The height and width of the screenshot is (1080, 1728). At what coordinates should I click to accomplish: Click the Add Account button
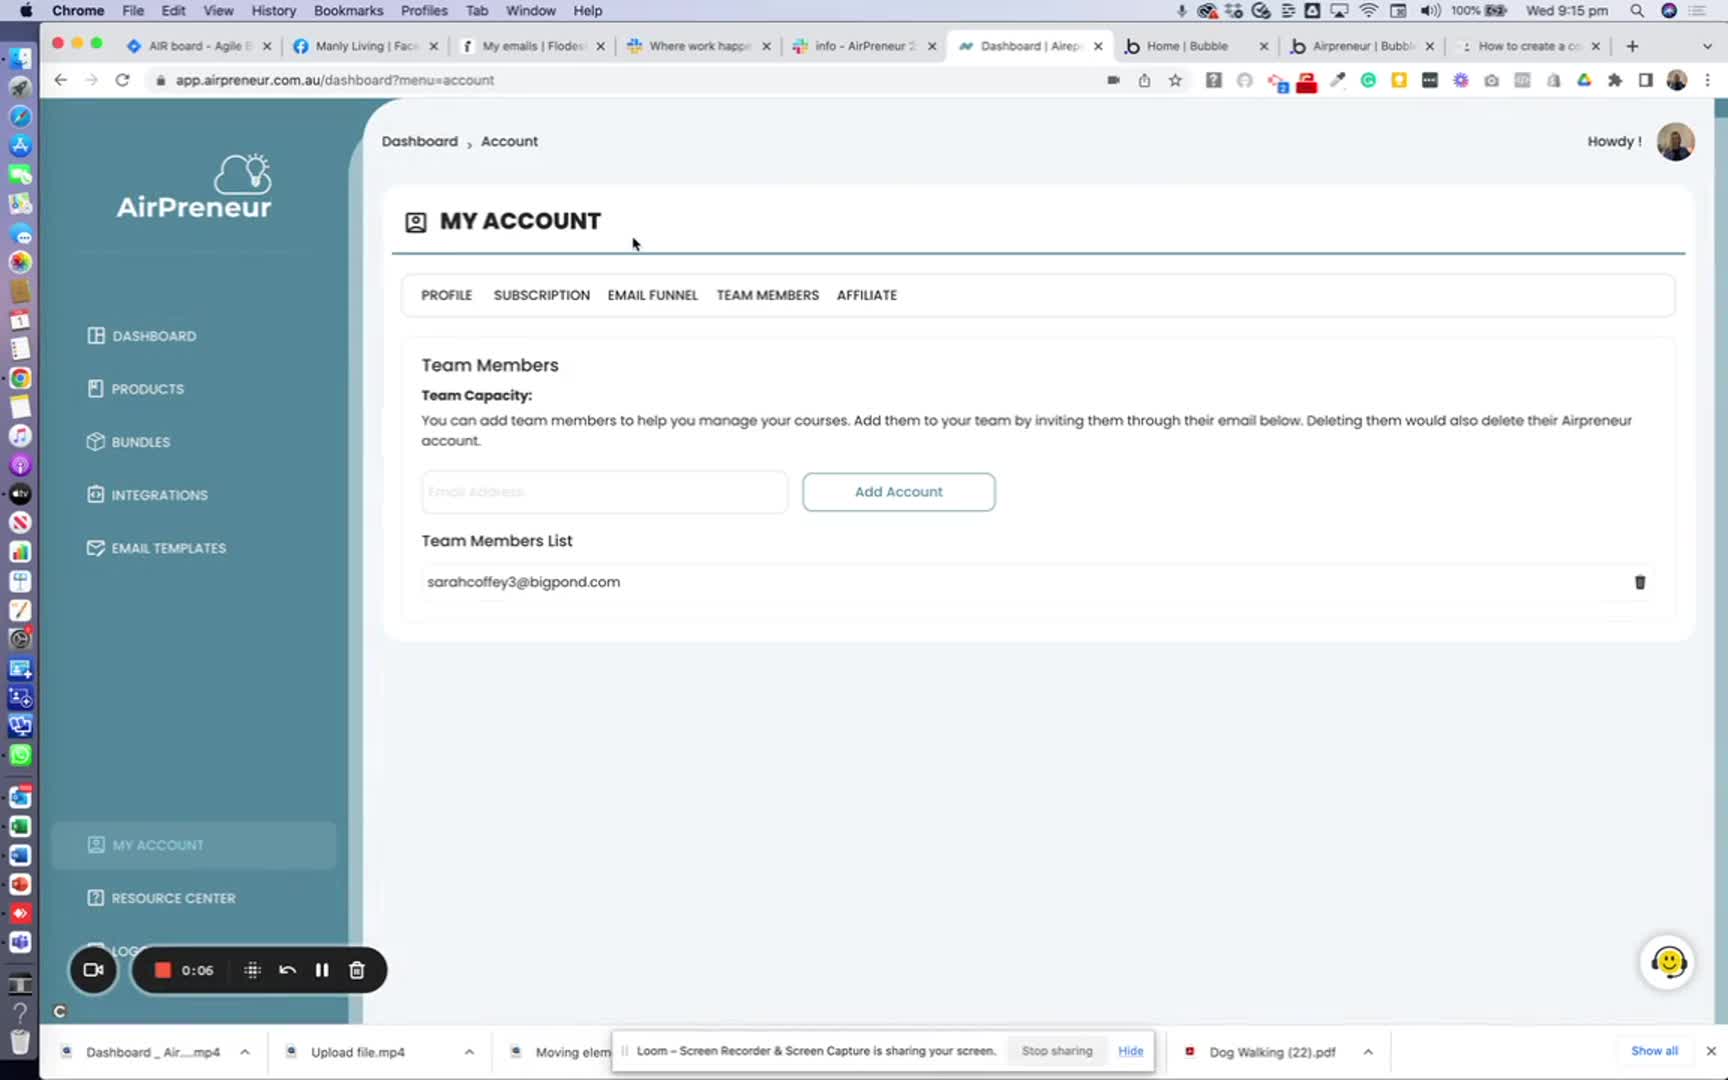point(898,492)
